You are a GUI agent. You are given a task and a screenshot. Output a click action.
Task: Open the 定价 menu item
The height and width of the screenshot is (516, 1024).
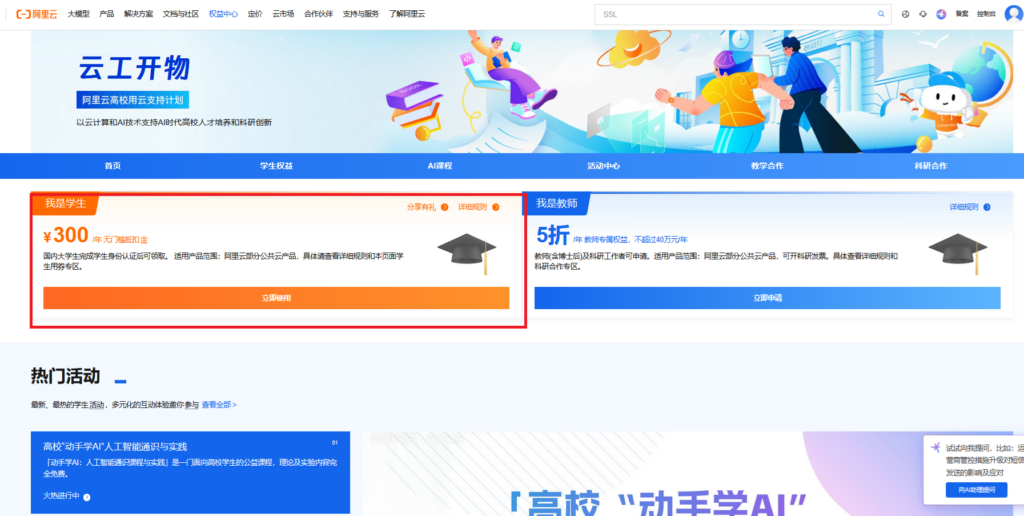click(255, 14)
